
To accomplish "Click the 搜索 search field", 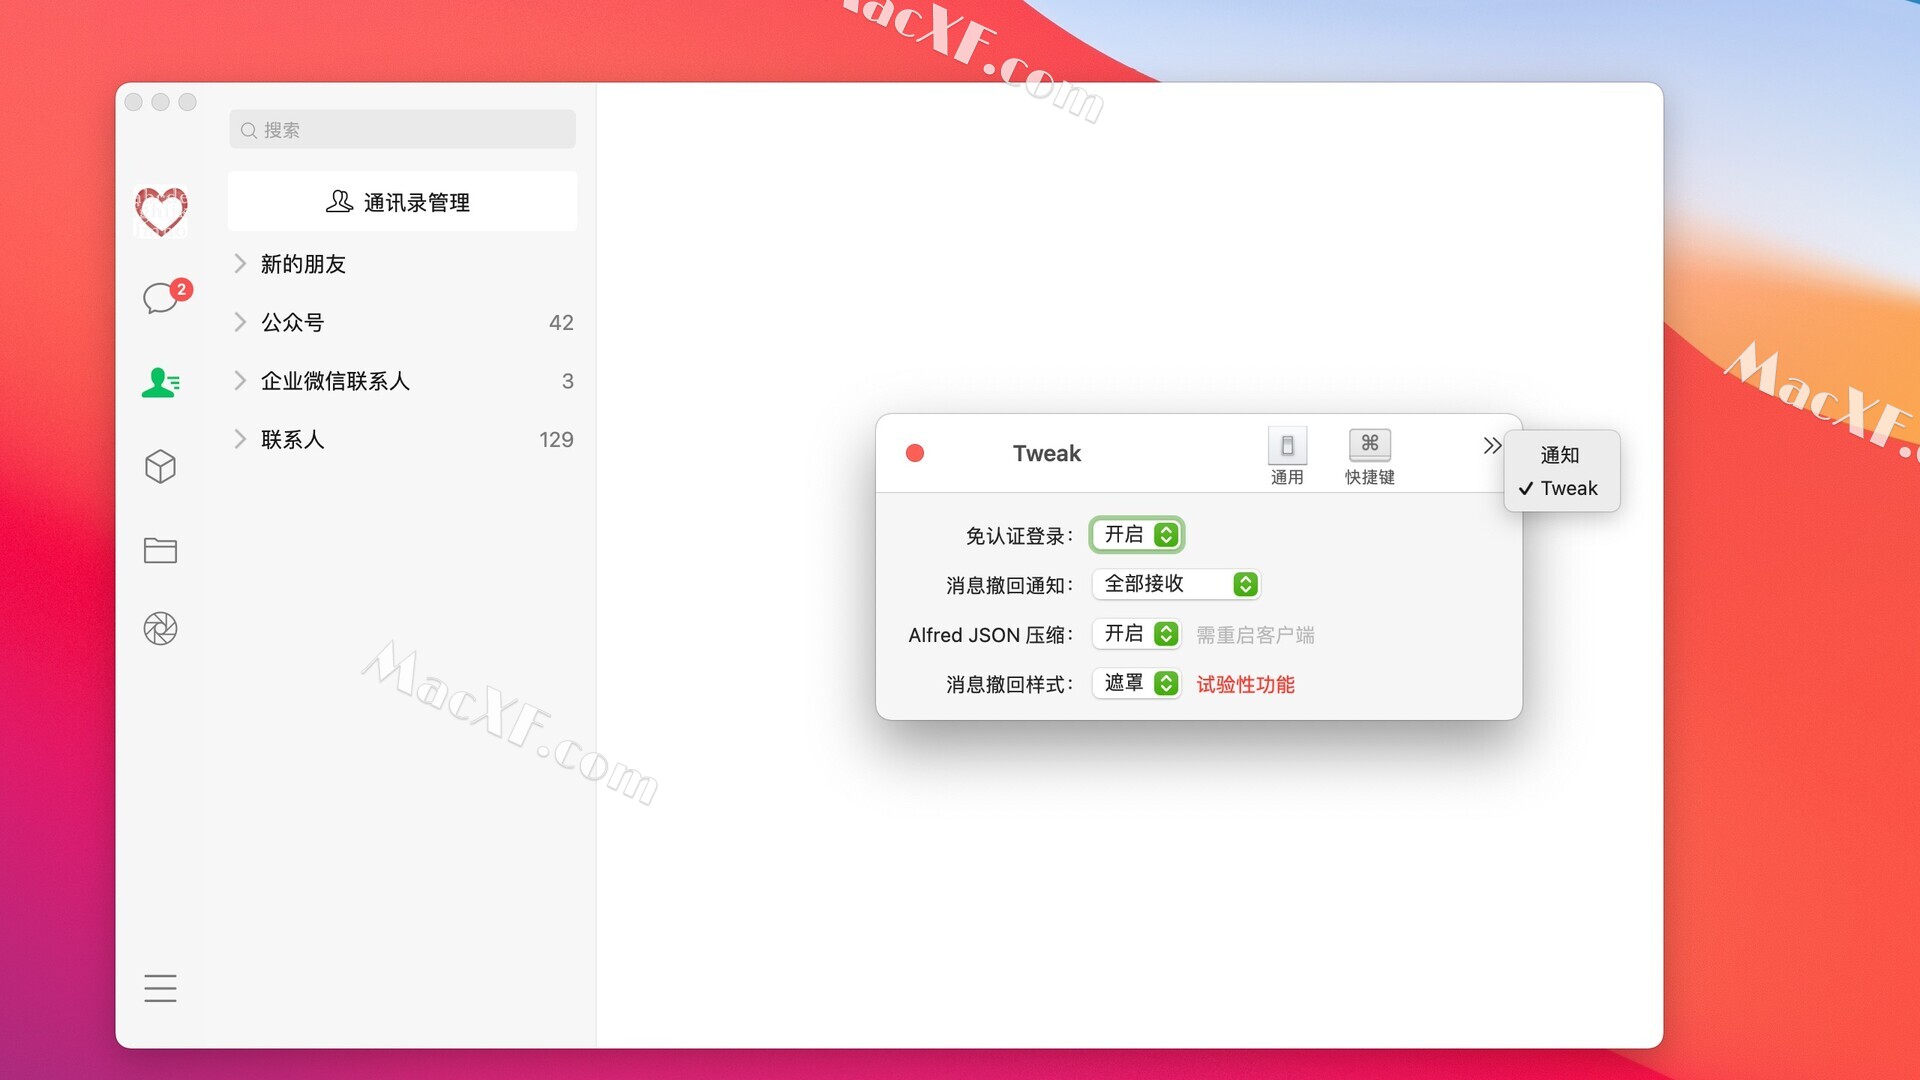I will [x=402, y=130].
